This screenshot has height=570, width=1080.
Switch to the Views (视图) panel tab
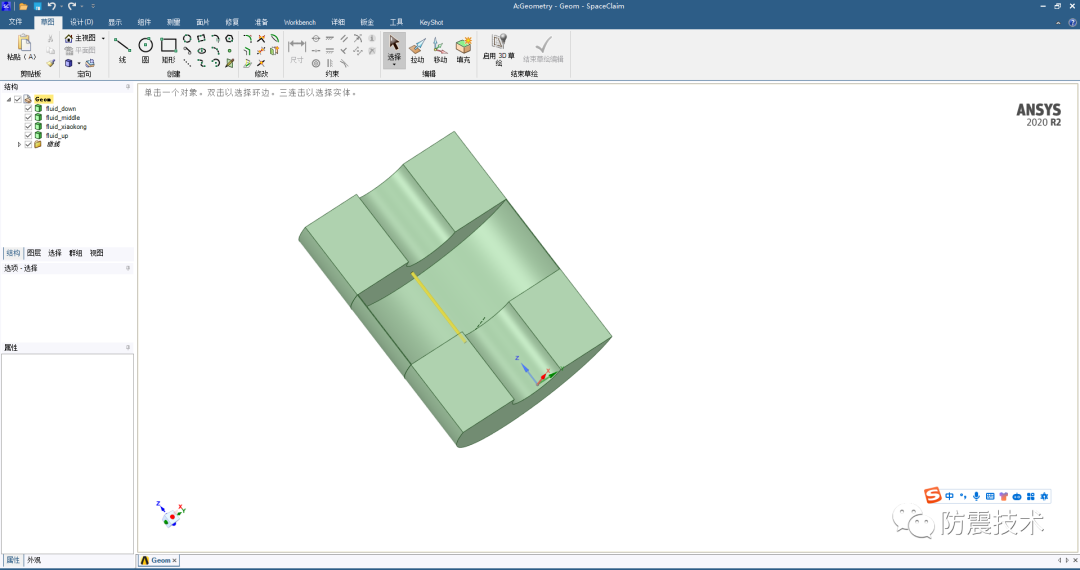96,253
